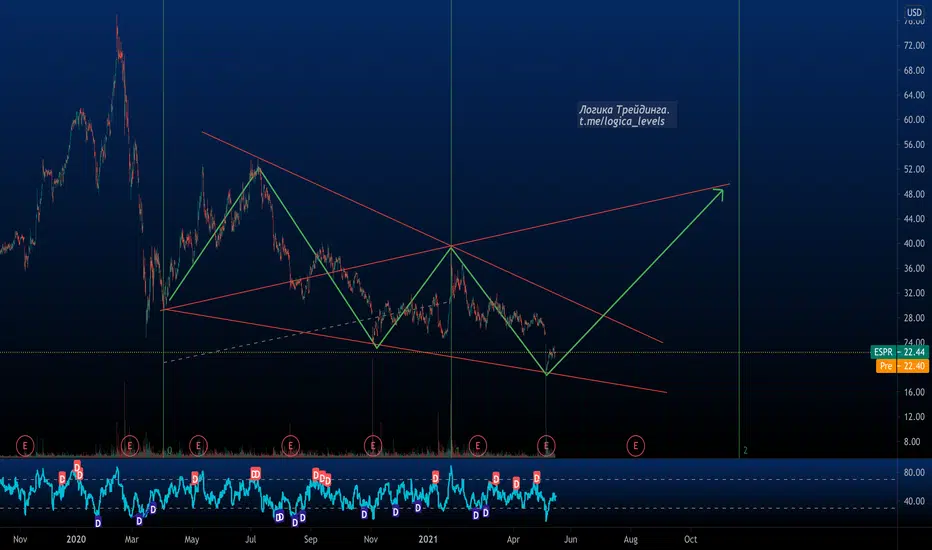The image size is (932, 550).
Task: Click the lowest blue D marker near 2020
Action: 98,523
